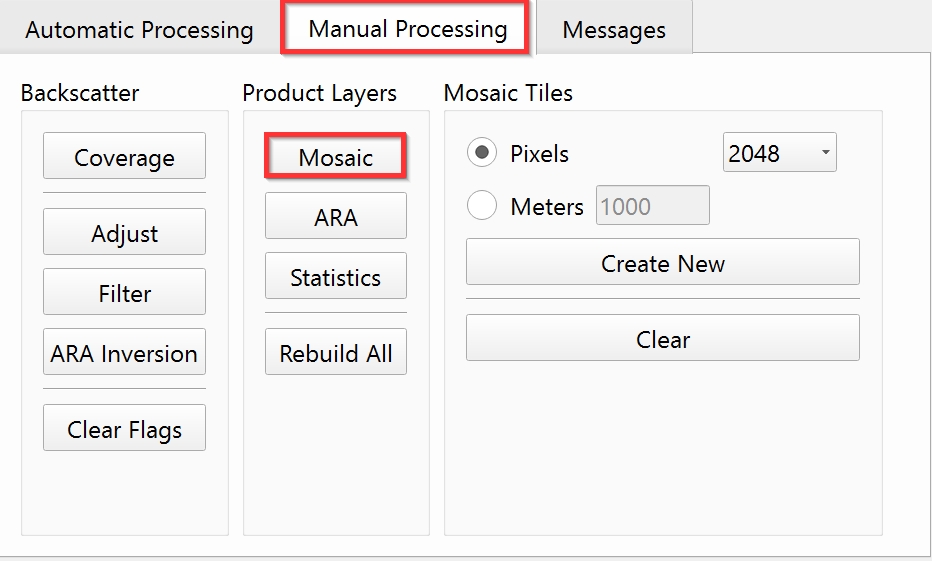The height and width of the screenshot is (561, 932).
Task: Run ARA Inversion
Action: [124, 353]
